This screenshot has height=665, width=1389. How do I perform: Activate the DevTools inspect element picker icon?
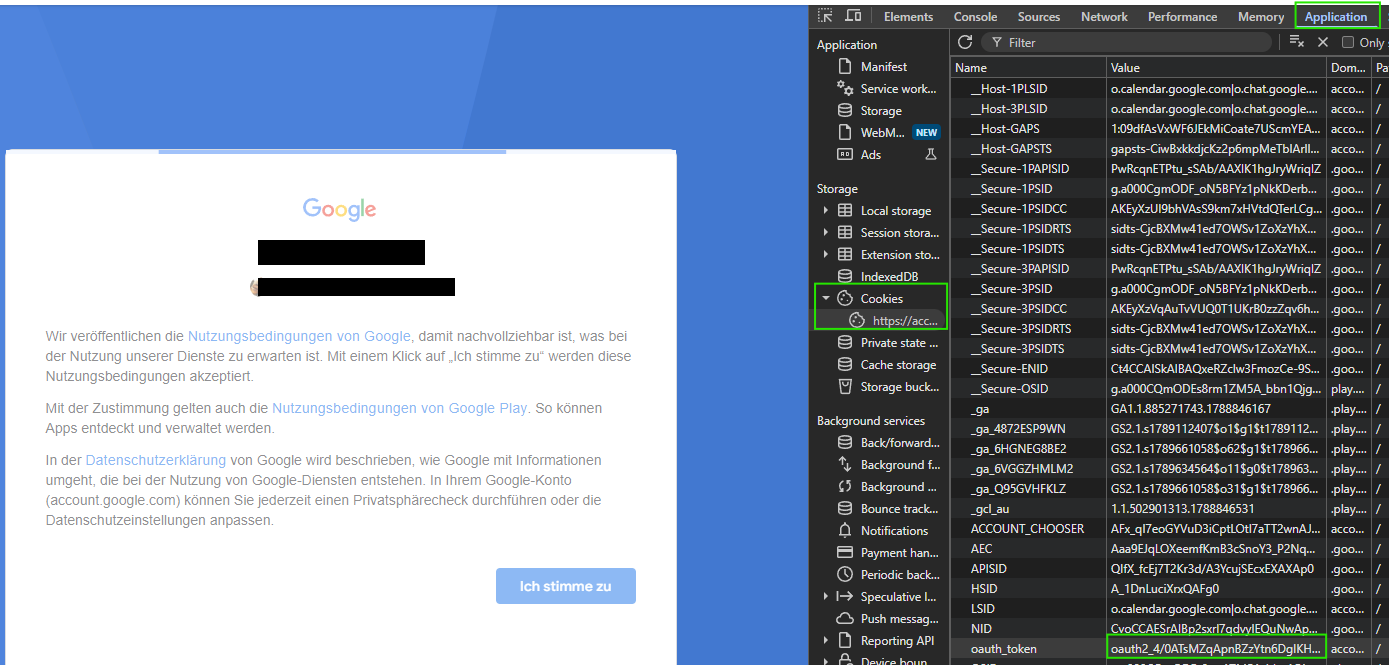tap(825, 16)
